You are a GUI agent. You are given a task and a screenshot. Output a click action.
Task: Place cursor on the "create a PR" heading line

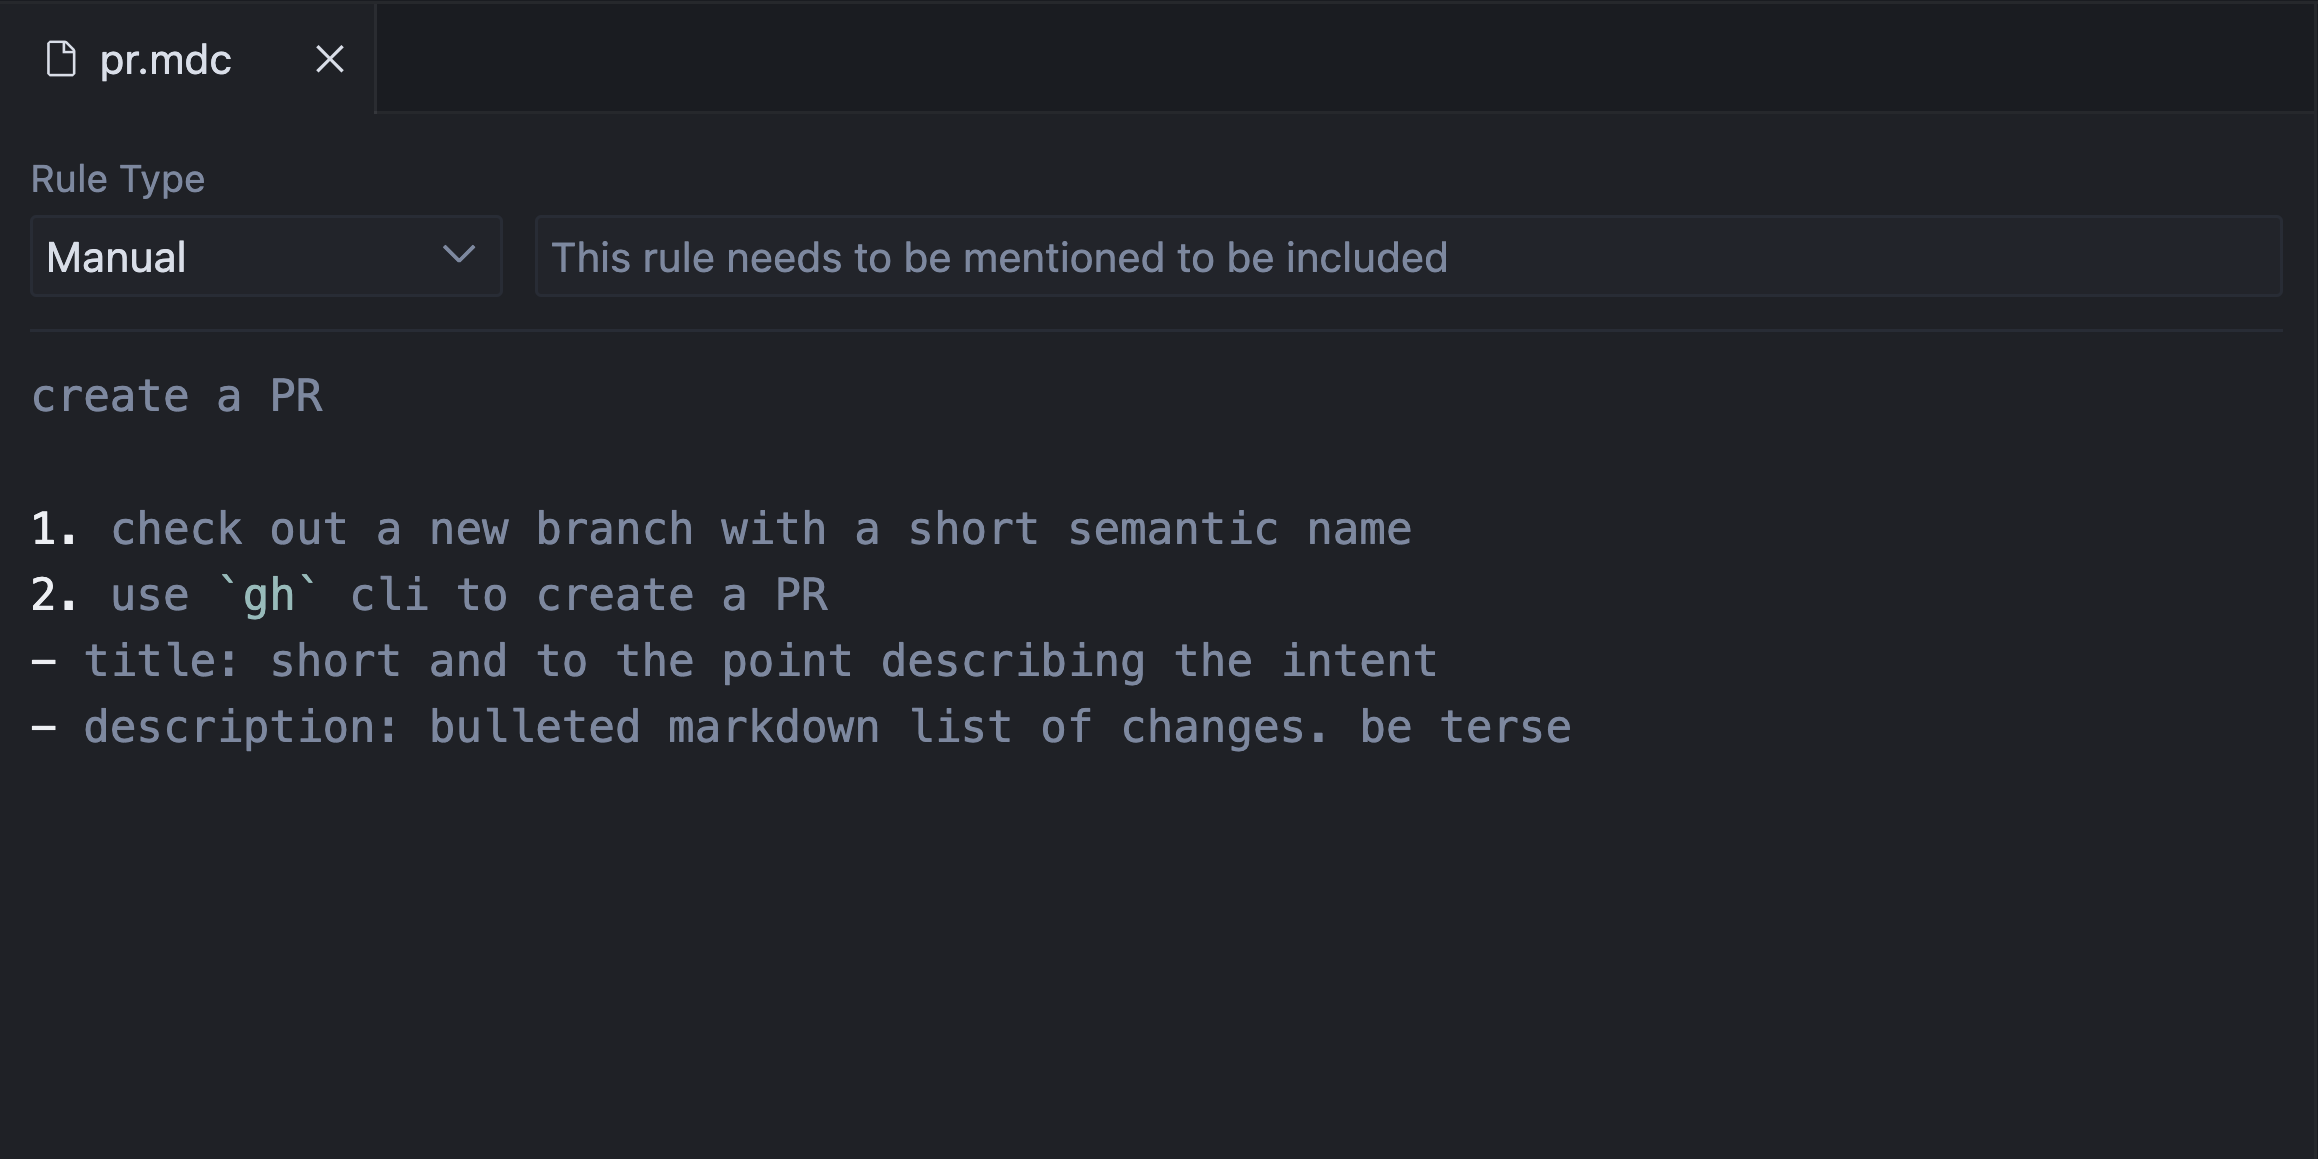pos(177,396)
